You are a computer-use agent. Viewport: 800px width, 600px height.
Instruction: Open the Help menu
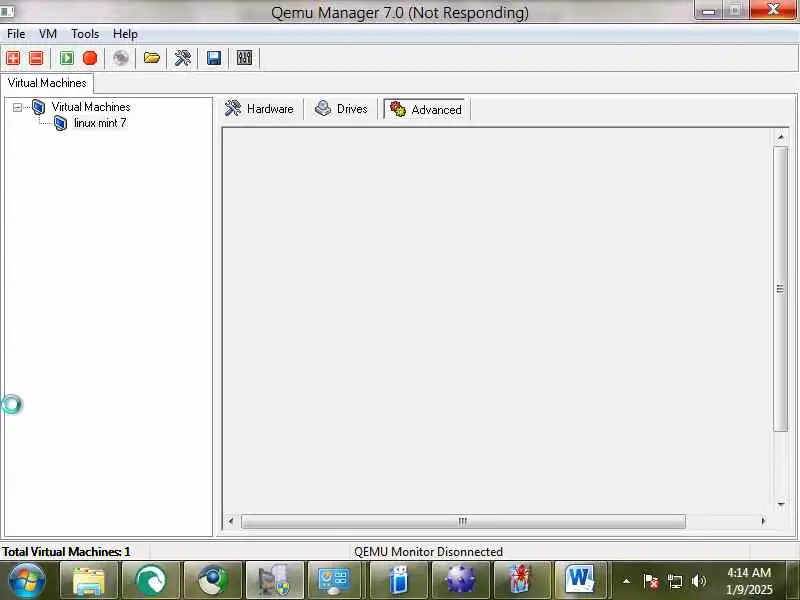pos(126,34)
